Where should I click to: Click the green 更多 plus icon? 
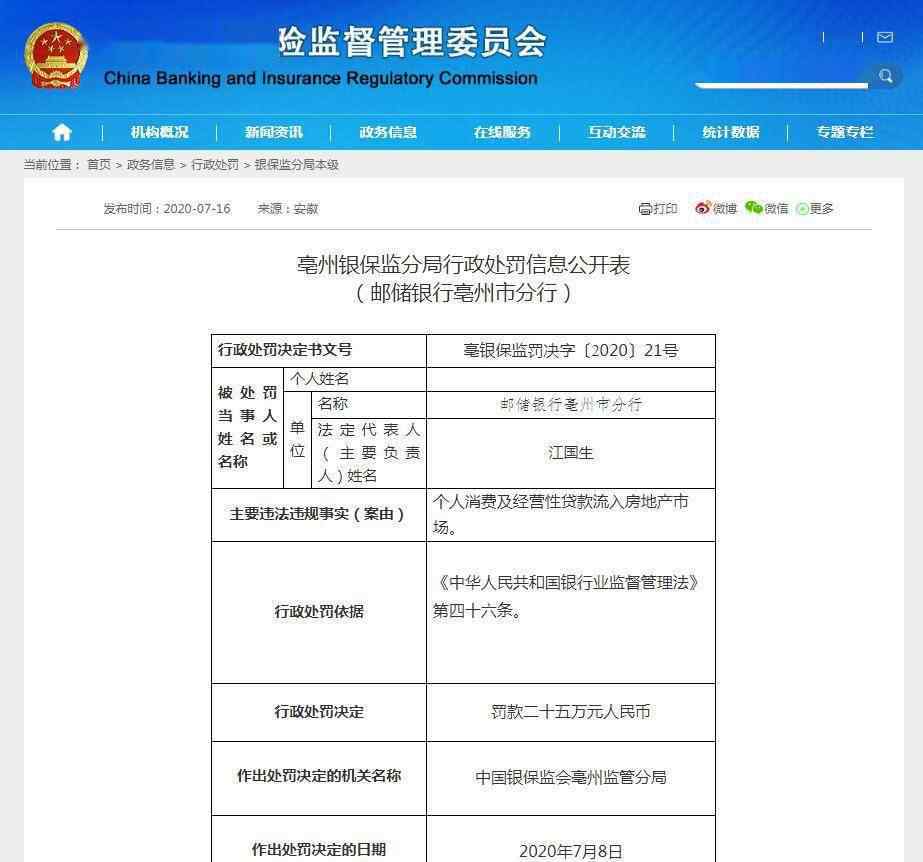[802, 208]
